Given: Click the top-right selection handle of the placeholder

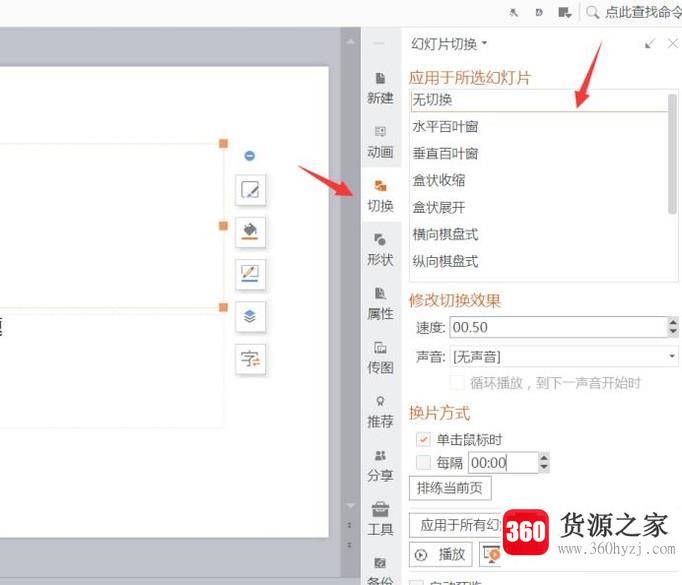Looking at the screenshot, I should pyautogui.click(x=223, y=144).
